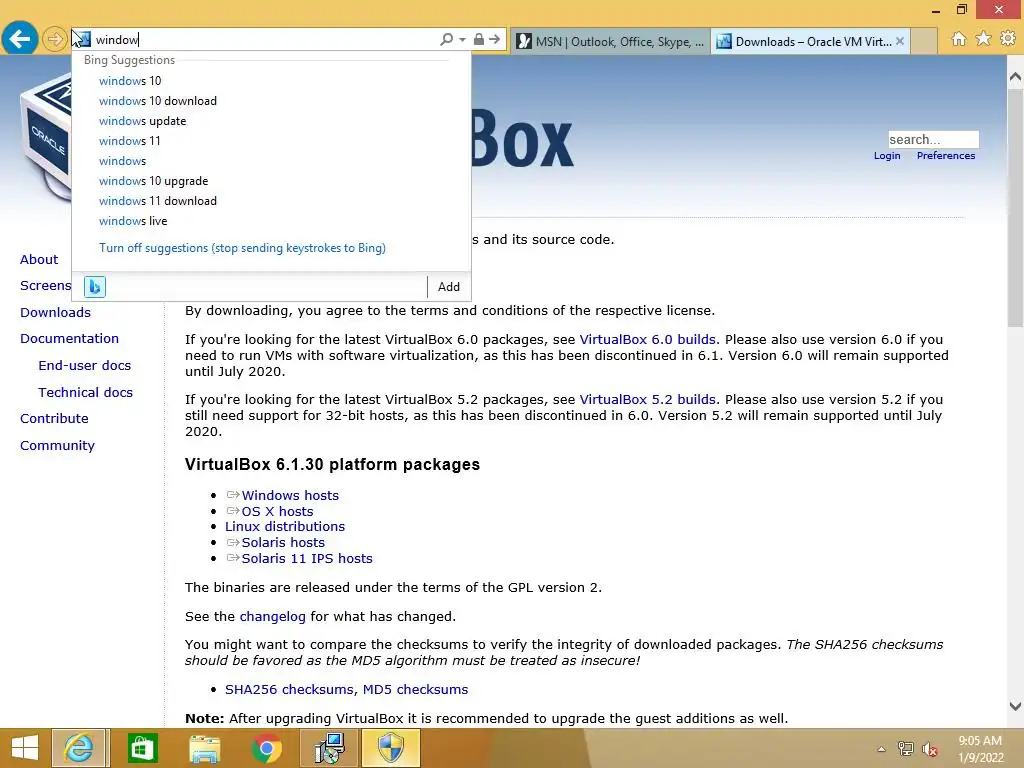This screenshot has height=768, width=1024.
Task: Click the site favicon in the address bar
Action: coord(82,39)
